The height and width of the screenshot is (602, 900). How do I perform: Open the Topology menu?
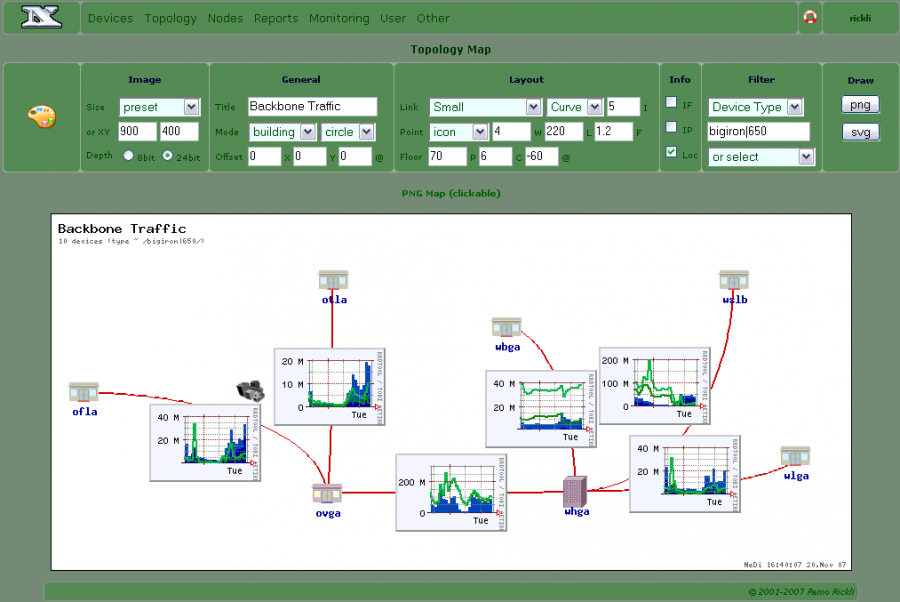170,18
